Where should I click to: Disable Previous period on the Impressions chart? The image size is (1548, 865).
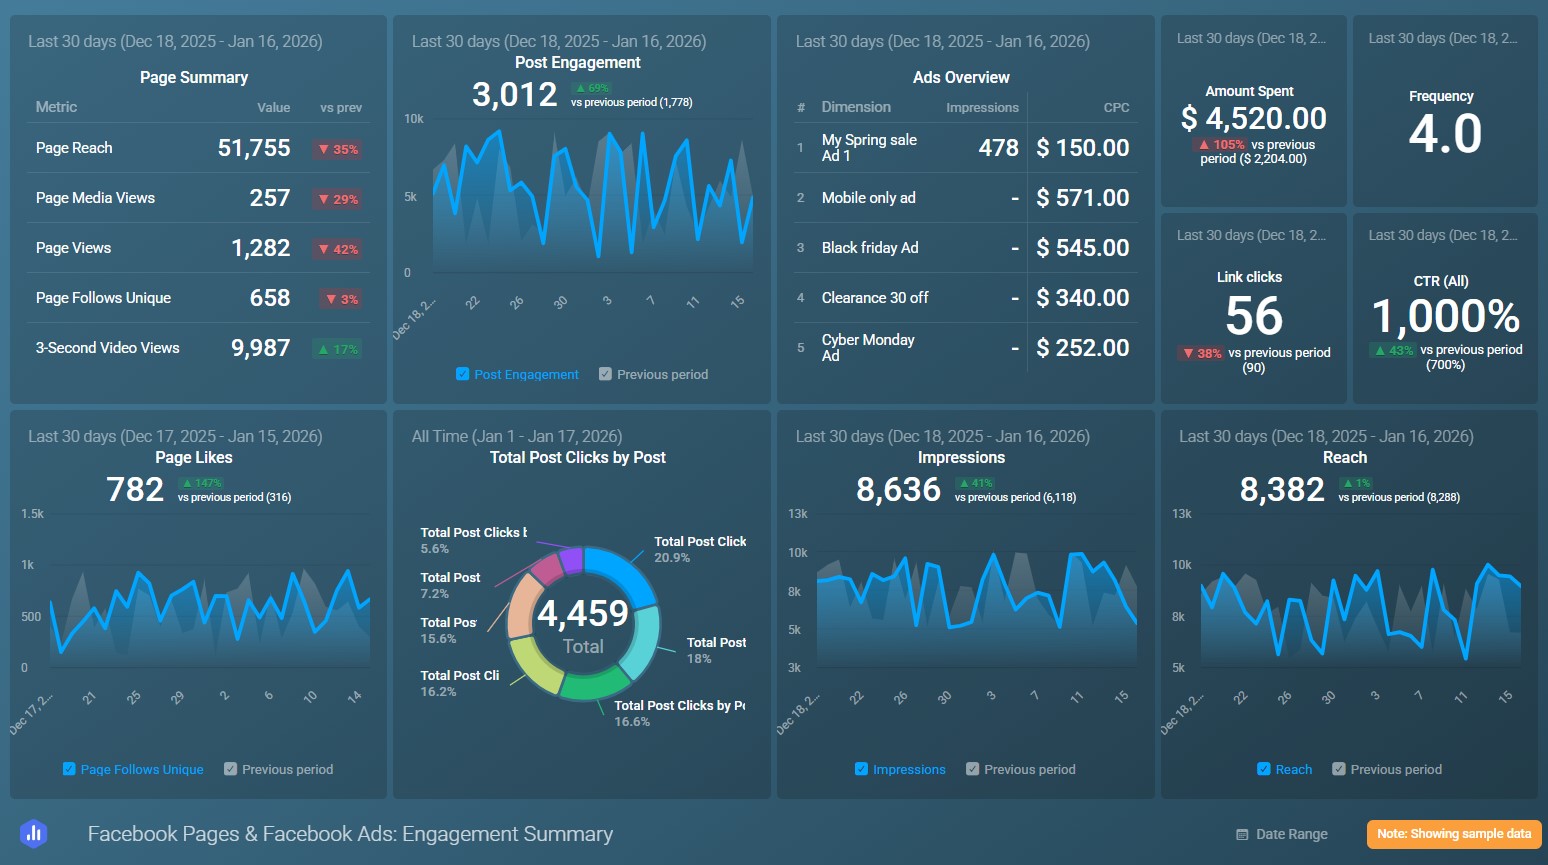click(x=971, y=769)
